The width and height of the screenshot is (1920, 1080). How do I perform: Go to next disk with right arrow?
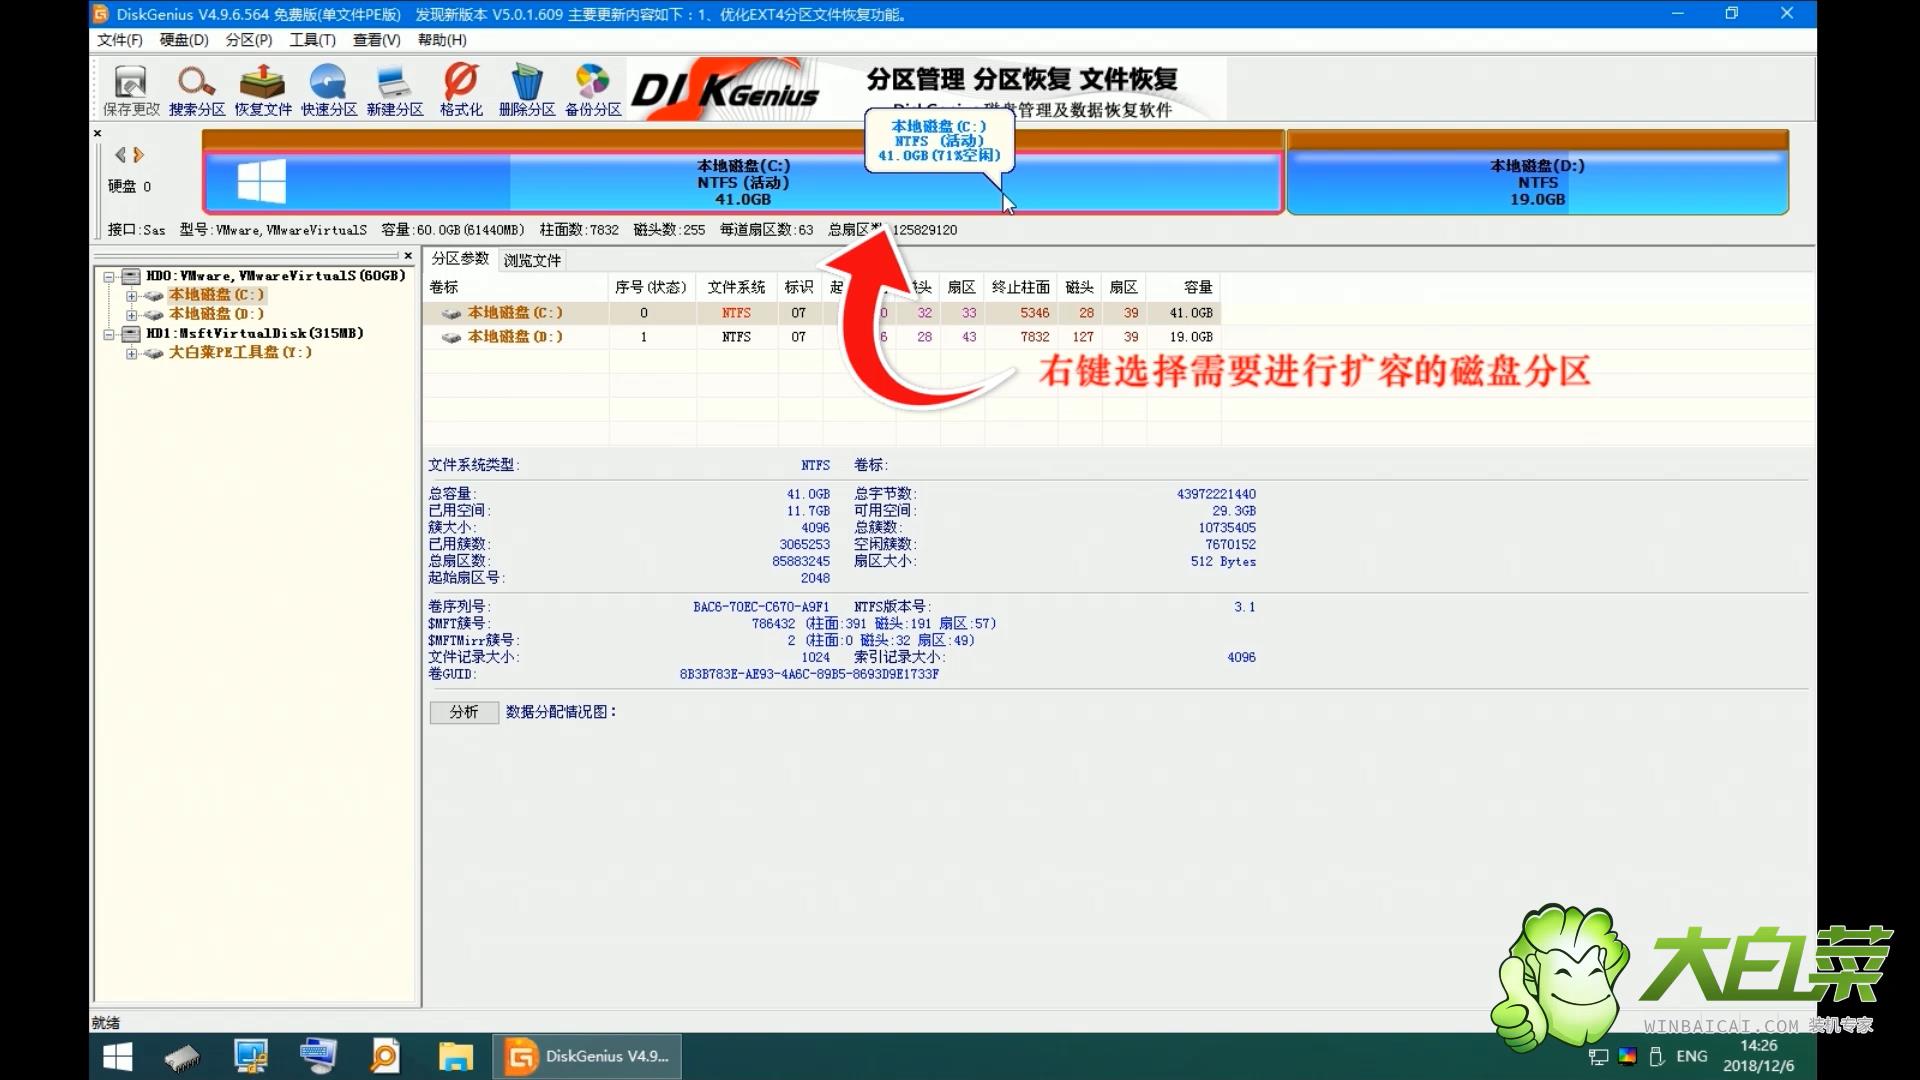point(139,155)
